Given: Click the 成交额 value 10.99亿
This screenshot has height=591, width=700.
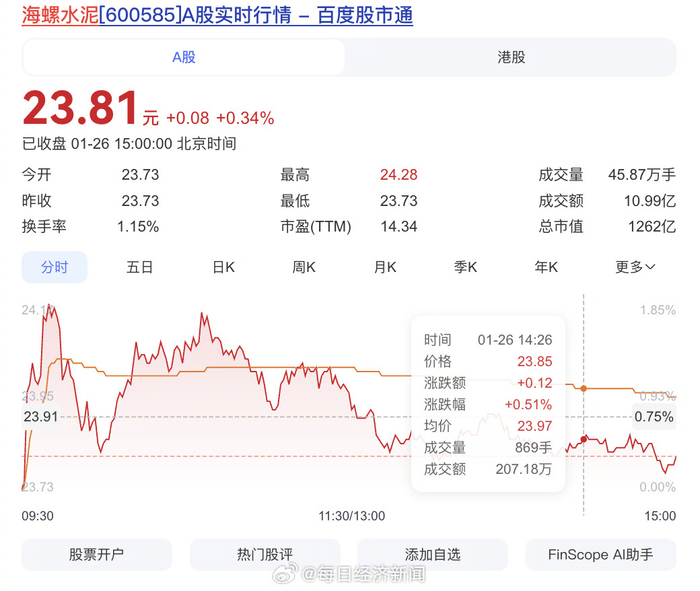Looking at the screenshot, I should click(x=650, y=201).
